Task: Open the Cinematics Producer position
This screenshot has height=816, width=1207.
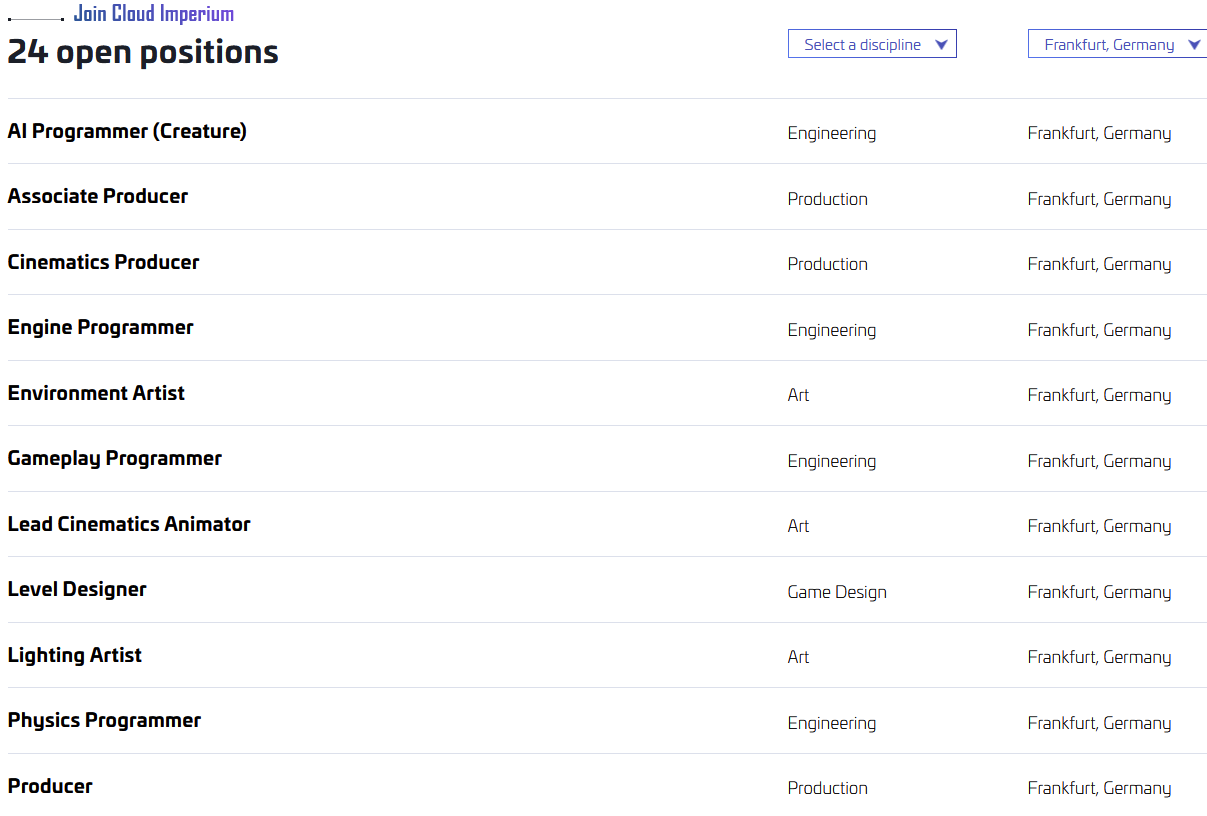Action: 103,262
